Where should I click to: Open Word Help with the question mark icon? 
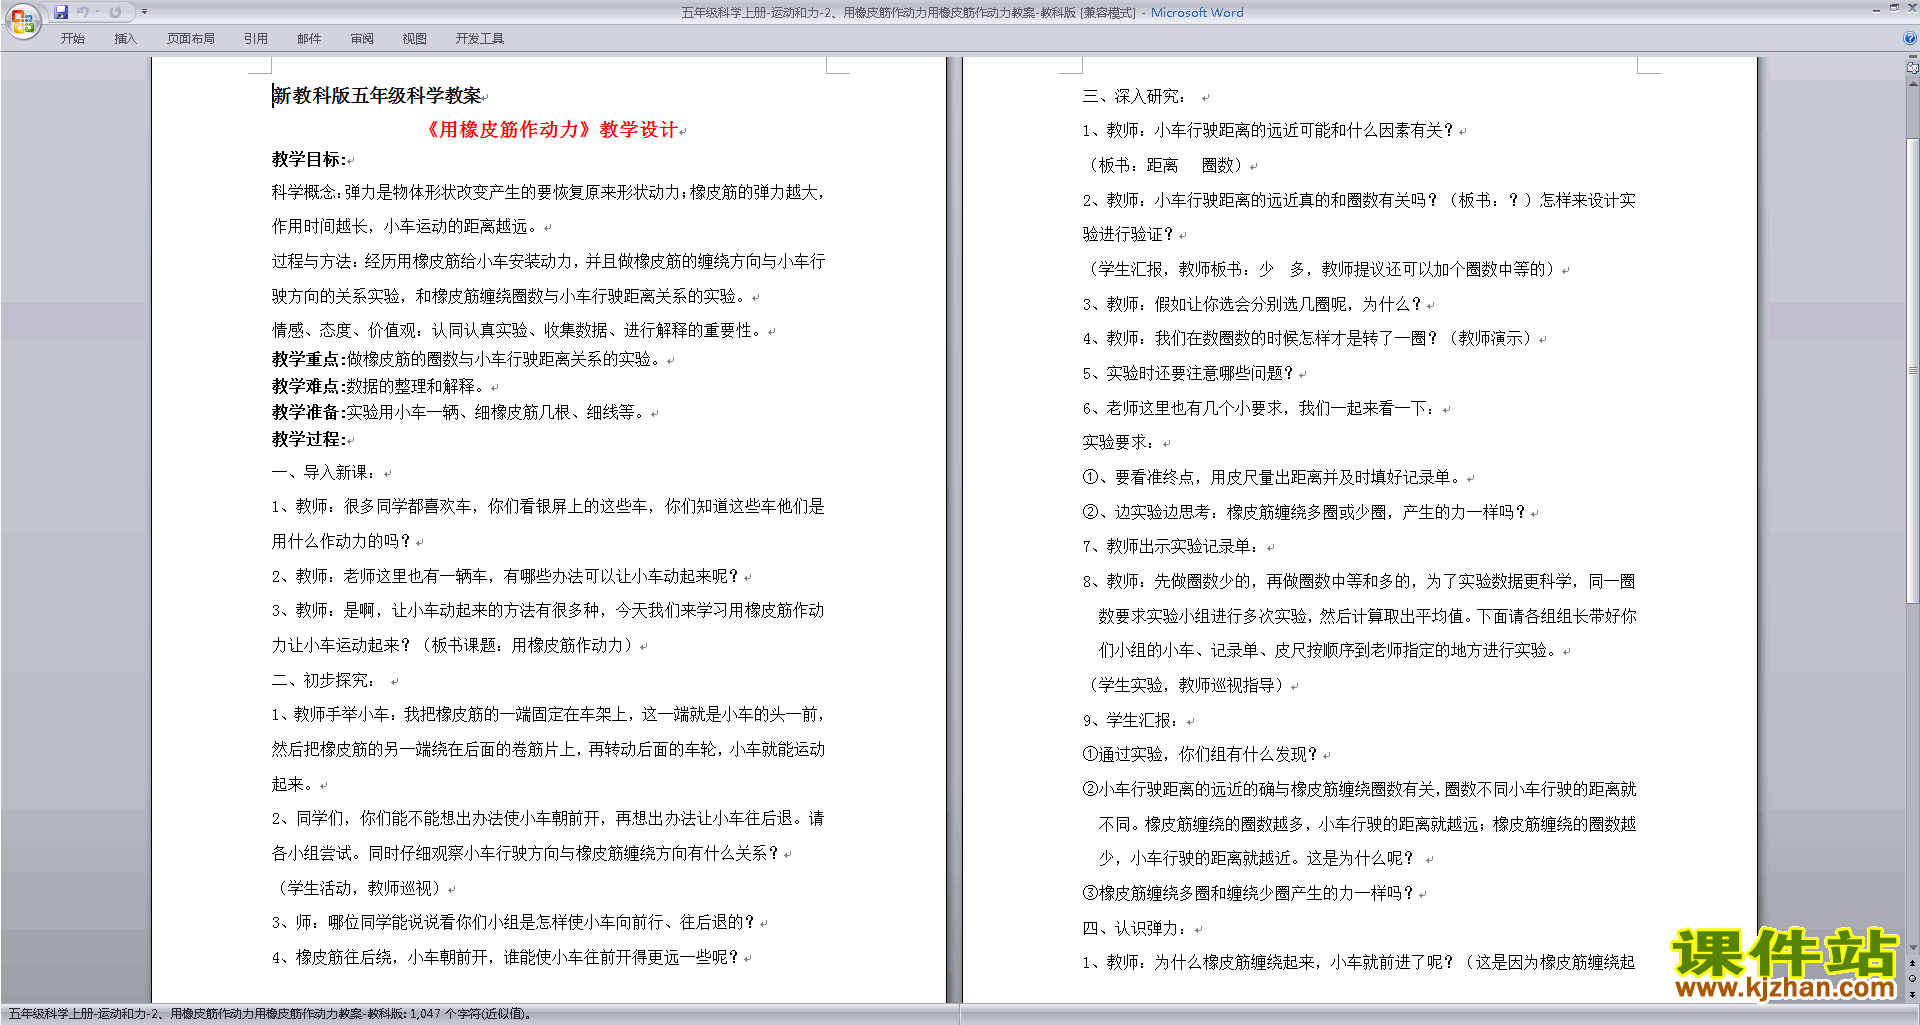(x=1910, y=39)
